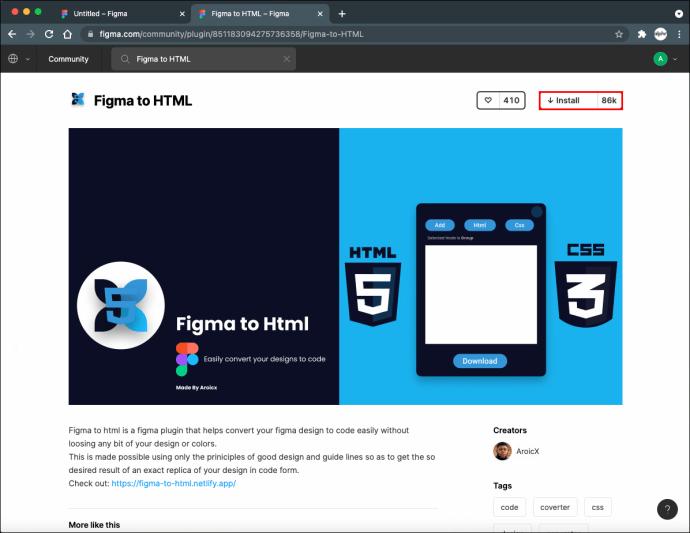Click the Figma to HTML plugin logo
This screenshot has width=690, height=533.
coord(78,99)
